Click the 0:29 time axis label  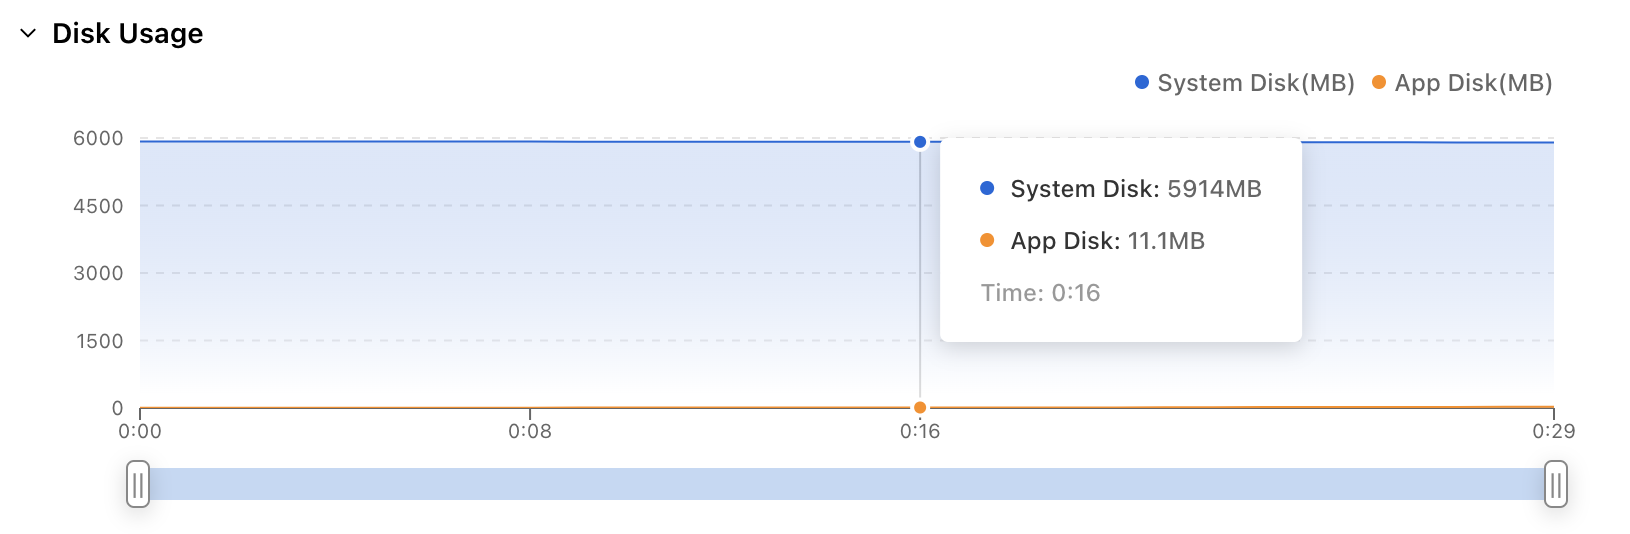(1553, 432)
